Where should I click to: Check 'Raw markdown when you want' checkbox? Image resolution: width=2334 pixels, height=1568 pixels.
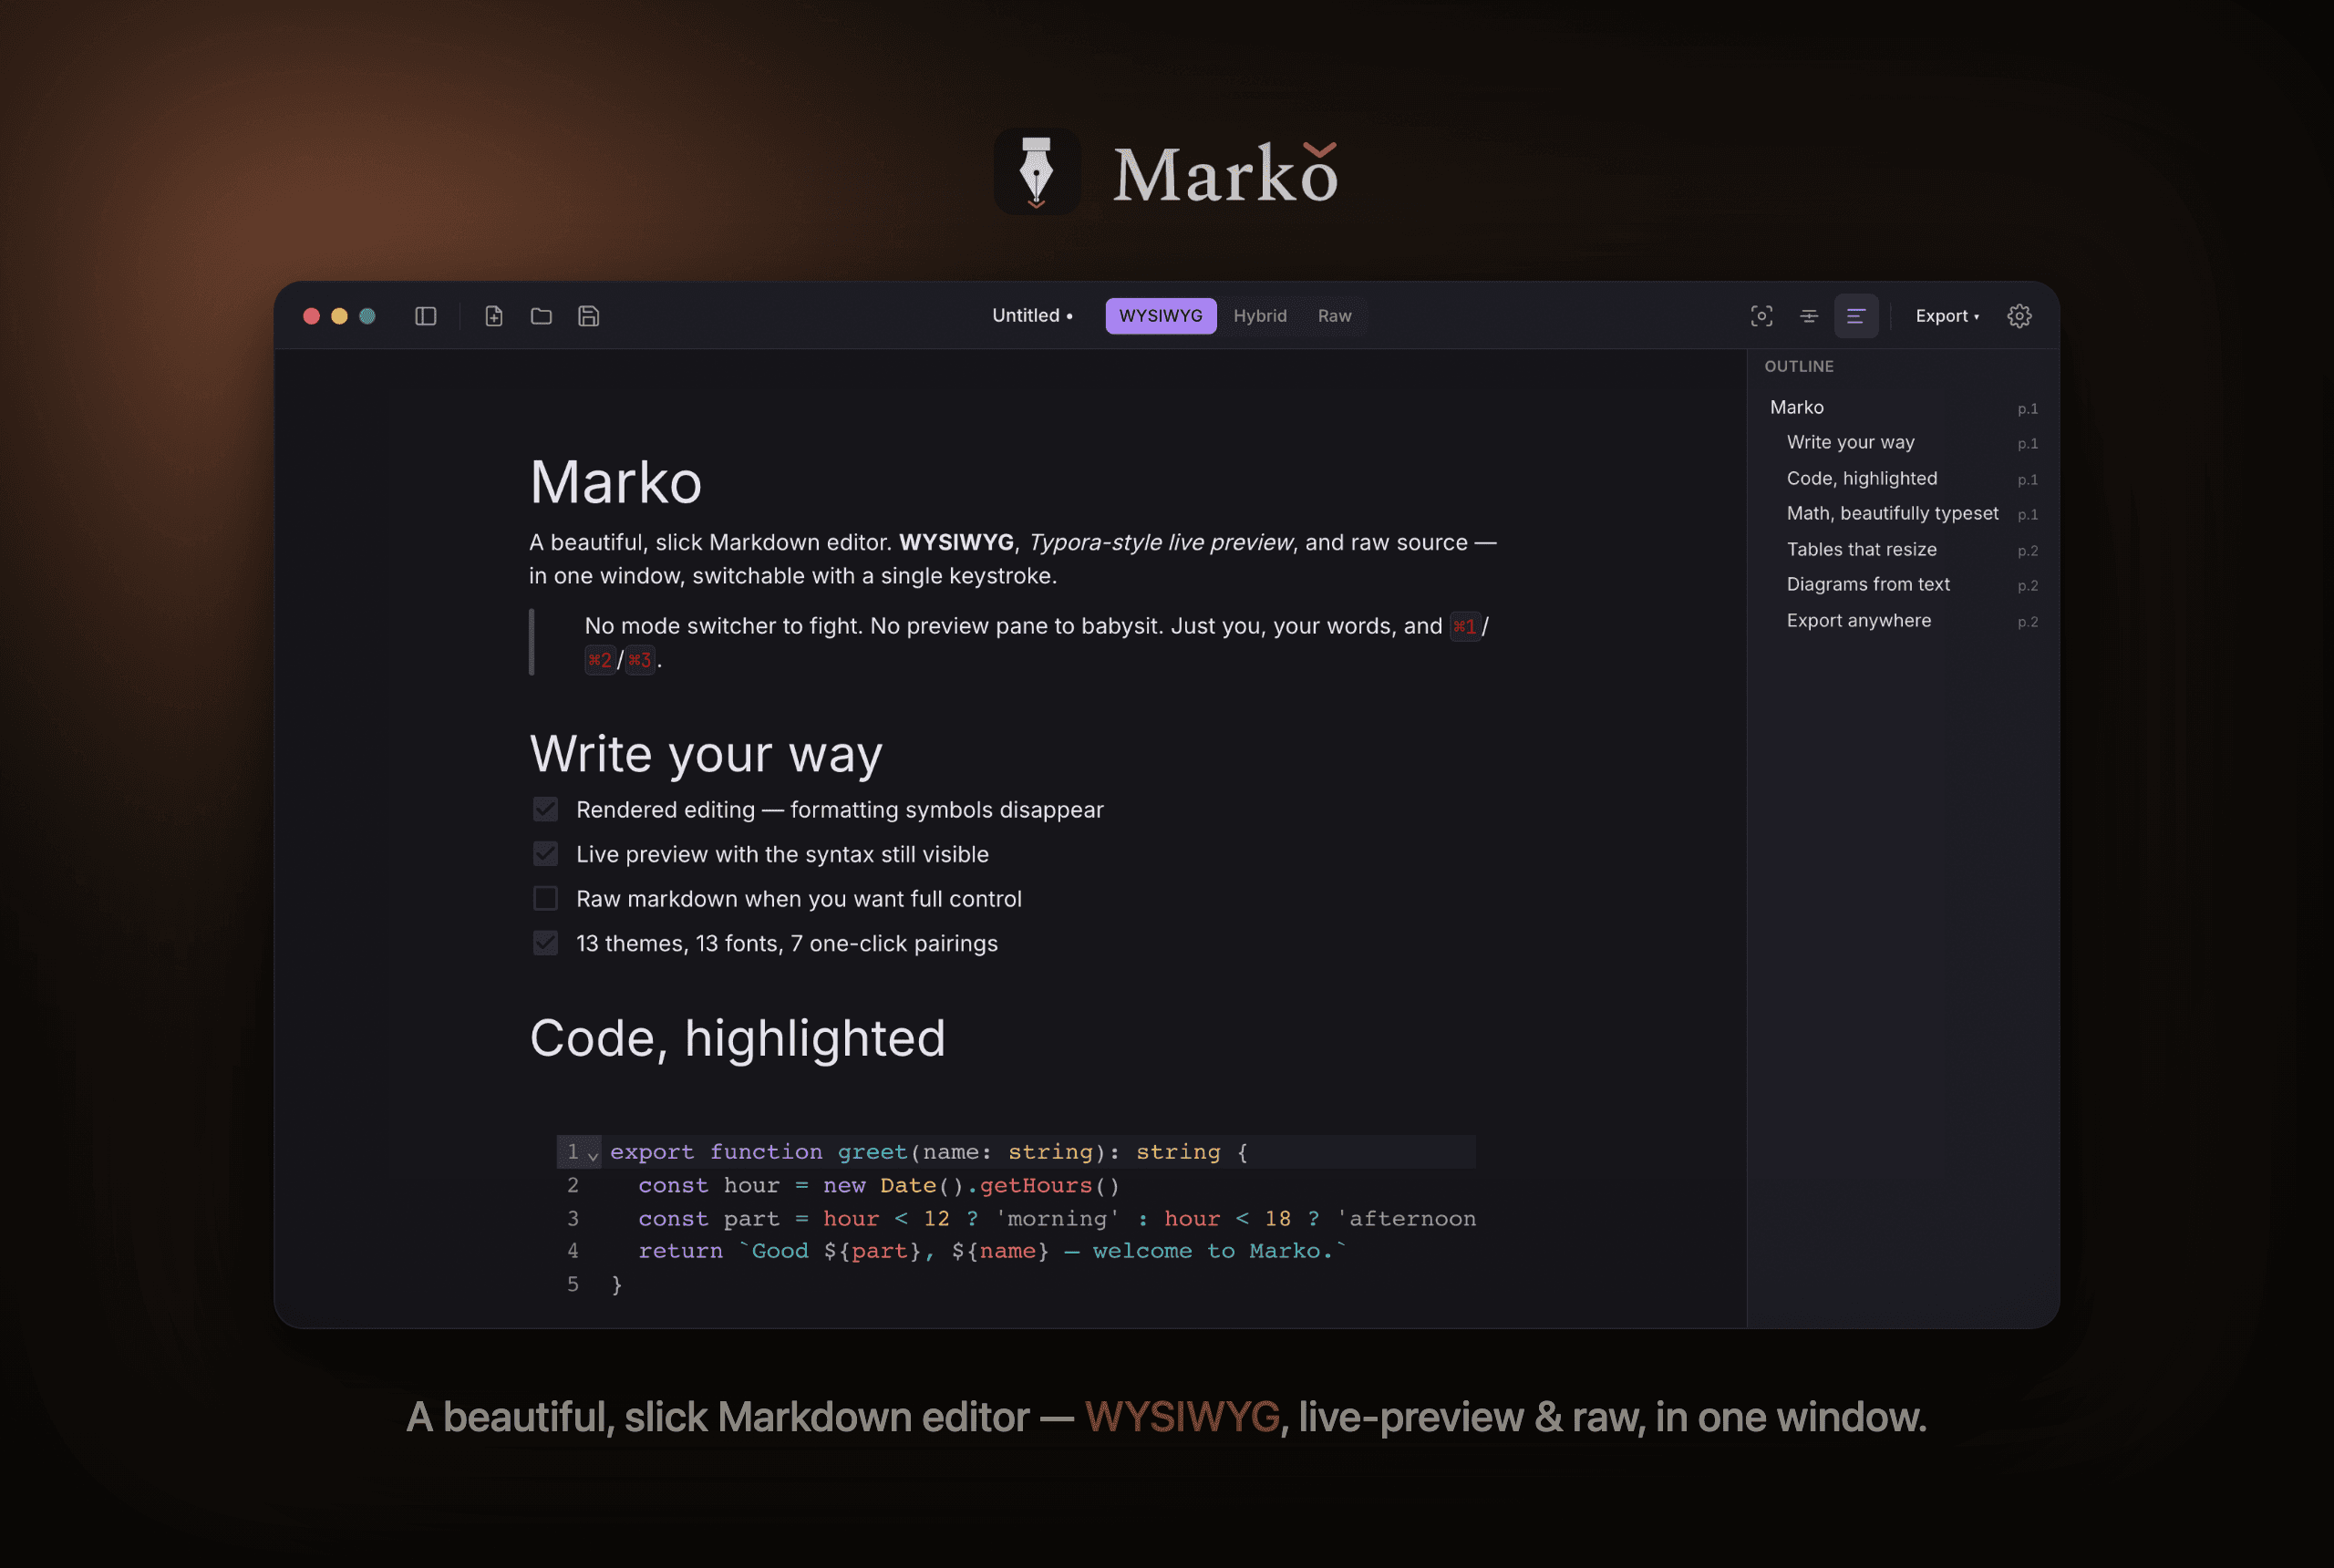pos(545,898)
